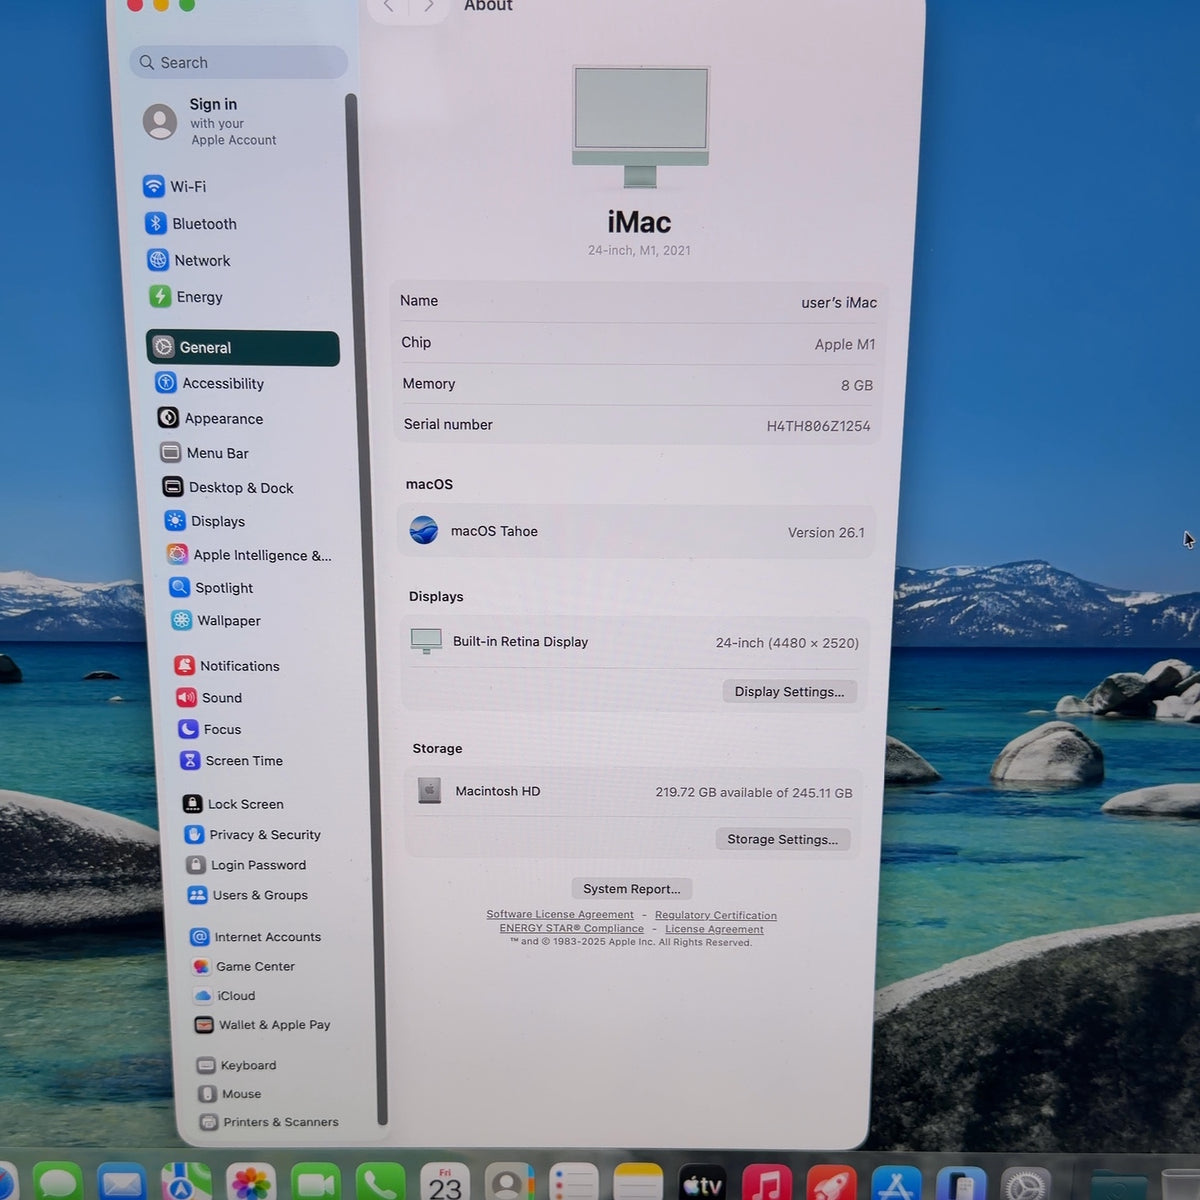Open Wi-Fi settings in the sidebar
Viewport: 1200px width, 1200px height.
[x=176, y=186]
